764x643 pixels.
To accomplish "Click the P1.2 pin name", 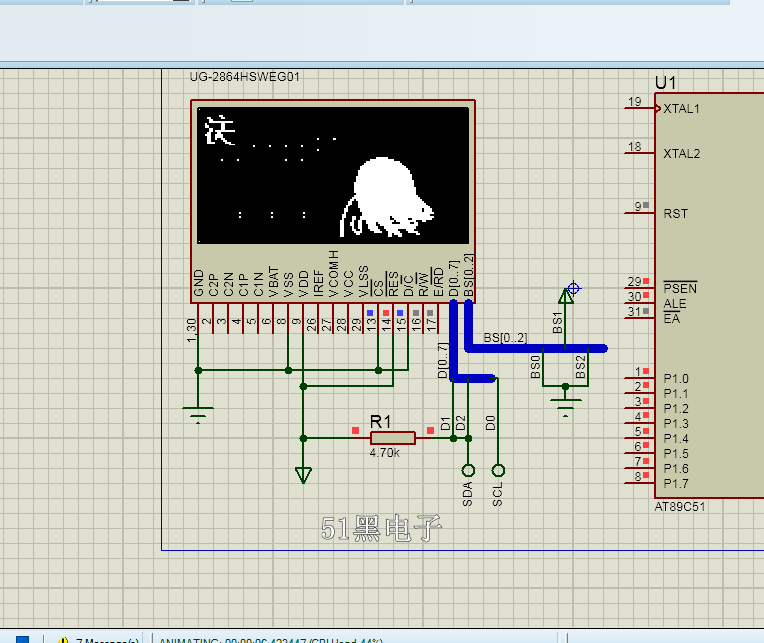I will (x=676, y=409).
